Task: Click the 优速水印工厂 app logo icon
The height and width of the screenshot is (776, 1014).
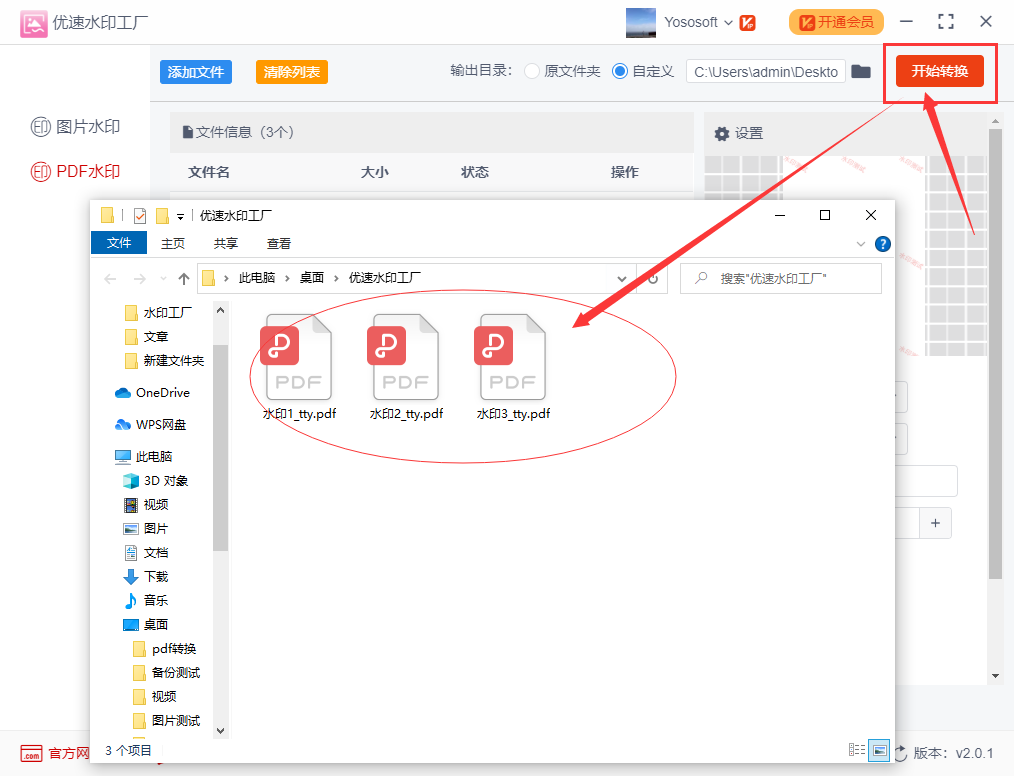Action: (34, 23)
